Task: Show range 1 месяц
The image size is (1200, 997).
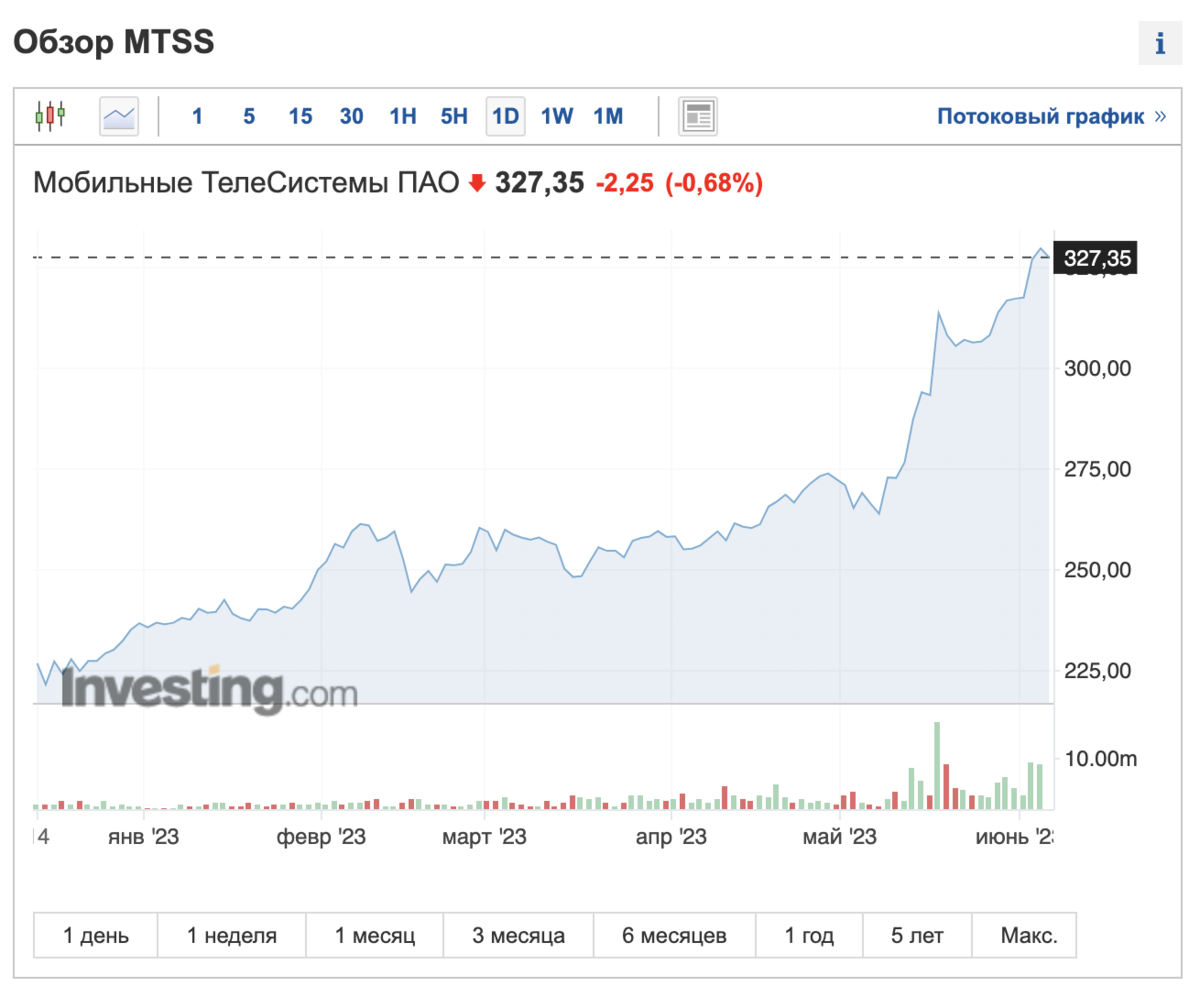Action: 375,937
